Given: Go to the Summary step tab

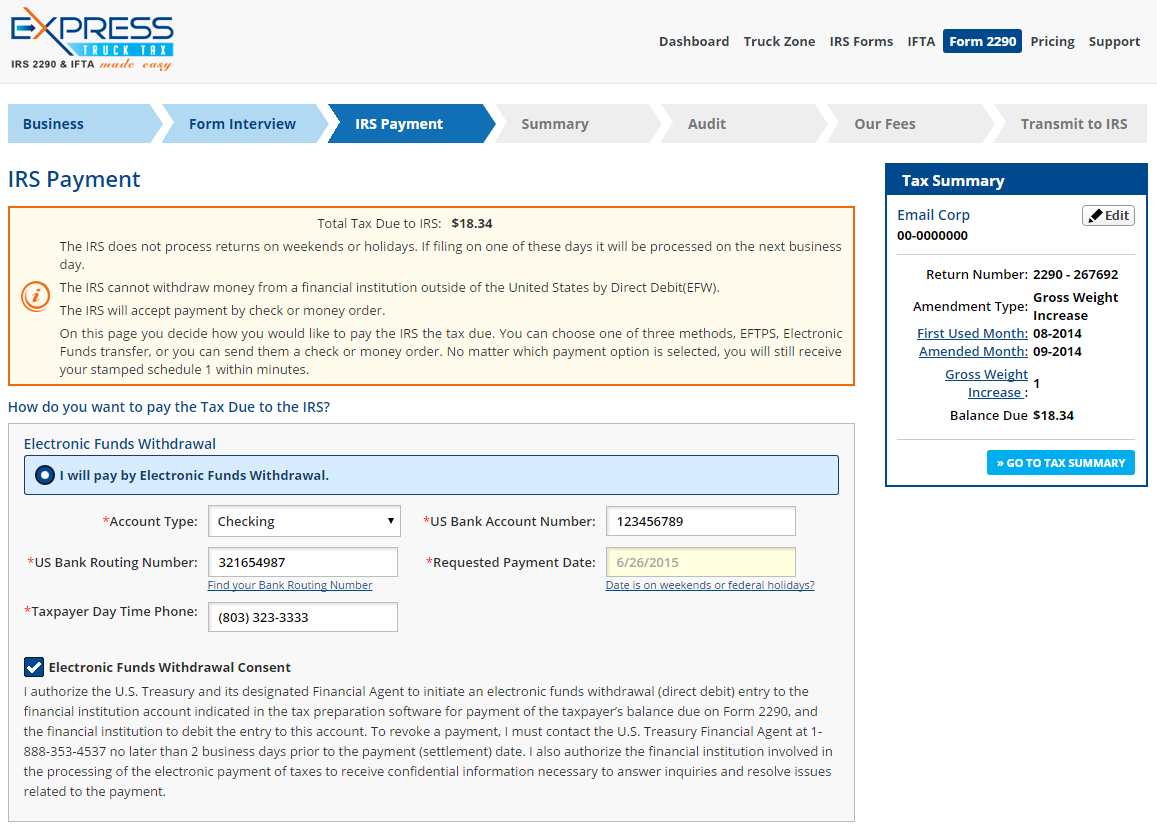Looking at the screenshot, I should (x=576, y=124).
